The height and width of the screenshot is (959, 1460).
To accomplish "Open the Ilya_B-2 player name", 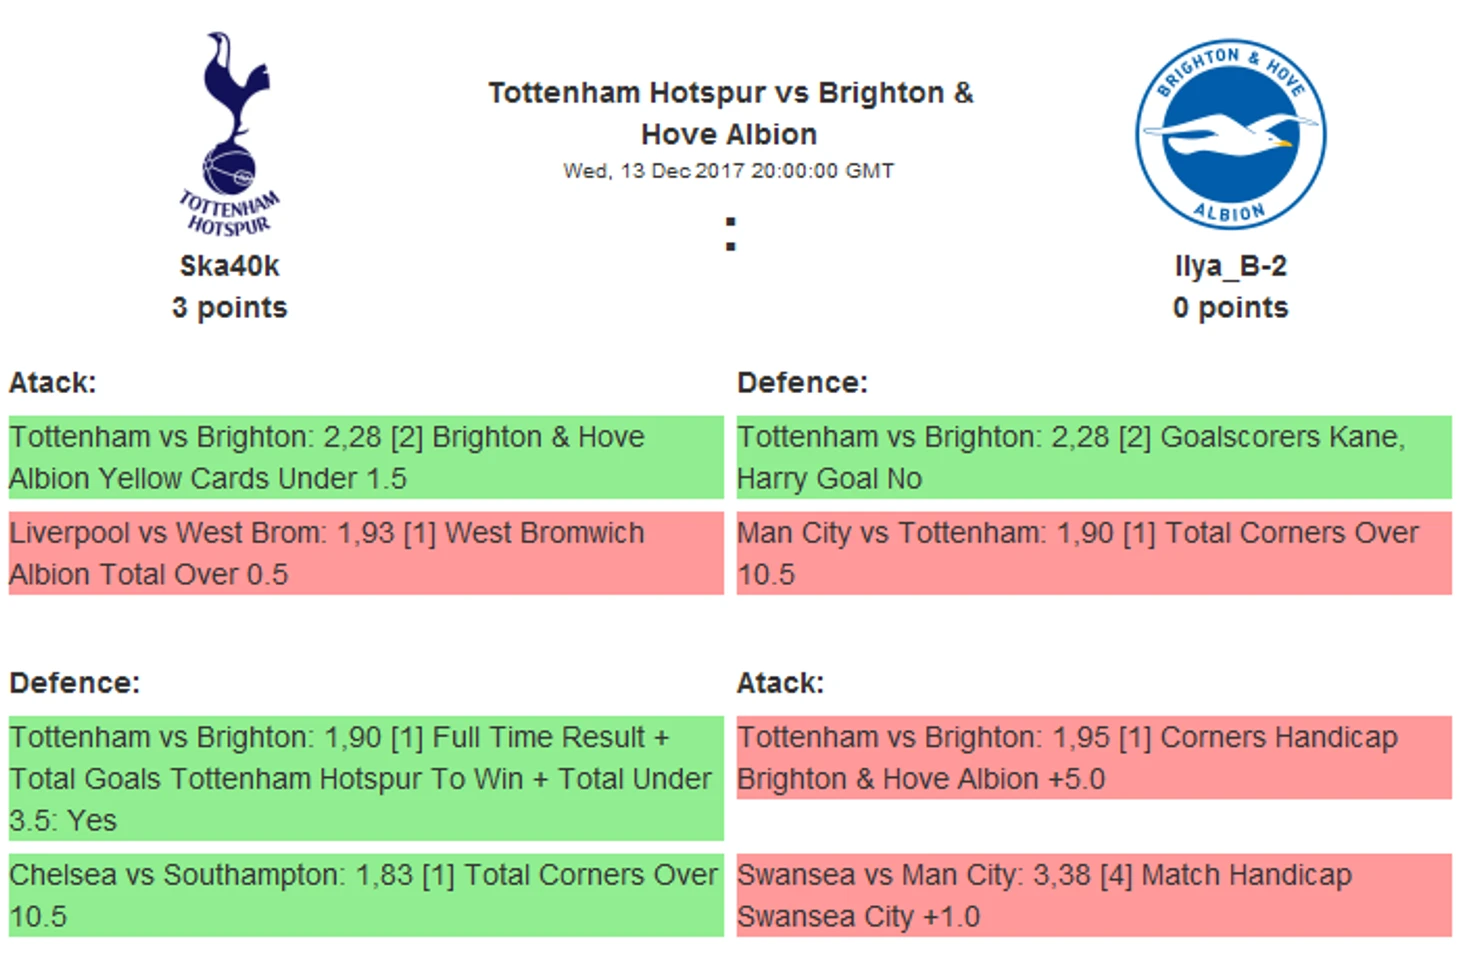I will tap(1230, 266).
